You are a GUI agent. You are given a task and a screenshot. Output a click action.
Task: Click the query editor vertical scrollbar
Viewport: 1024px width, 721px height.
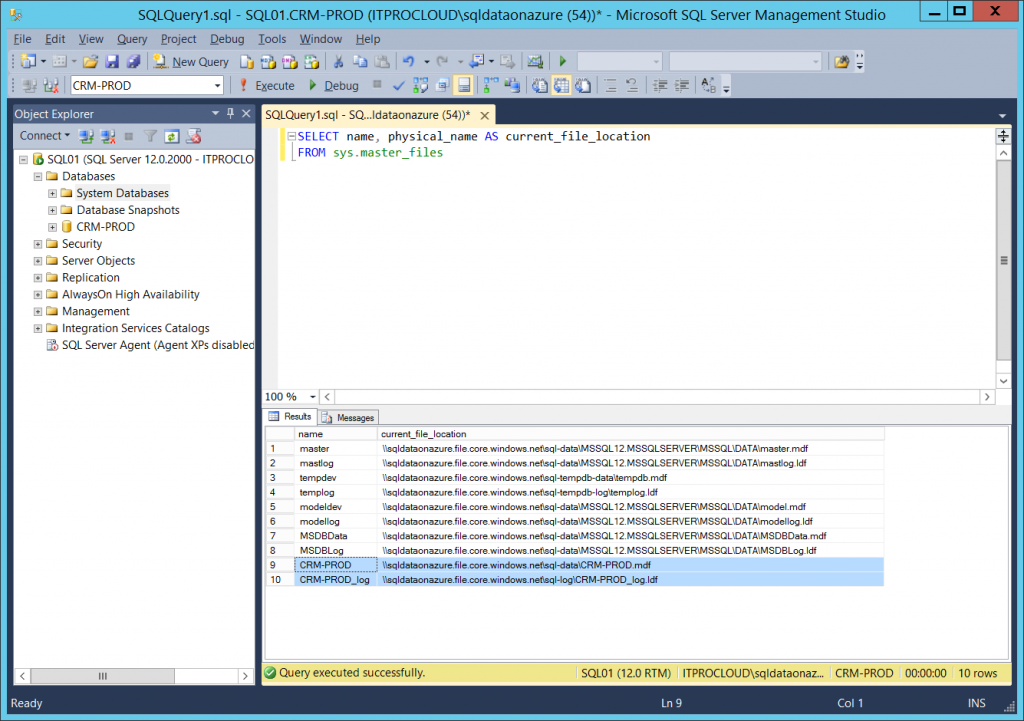1004,260
